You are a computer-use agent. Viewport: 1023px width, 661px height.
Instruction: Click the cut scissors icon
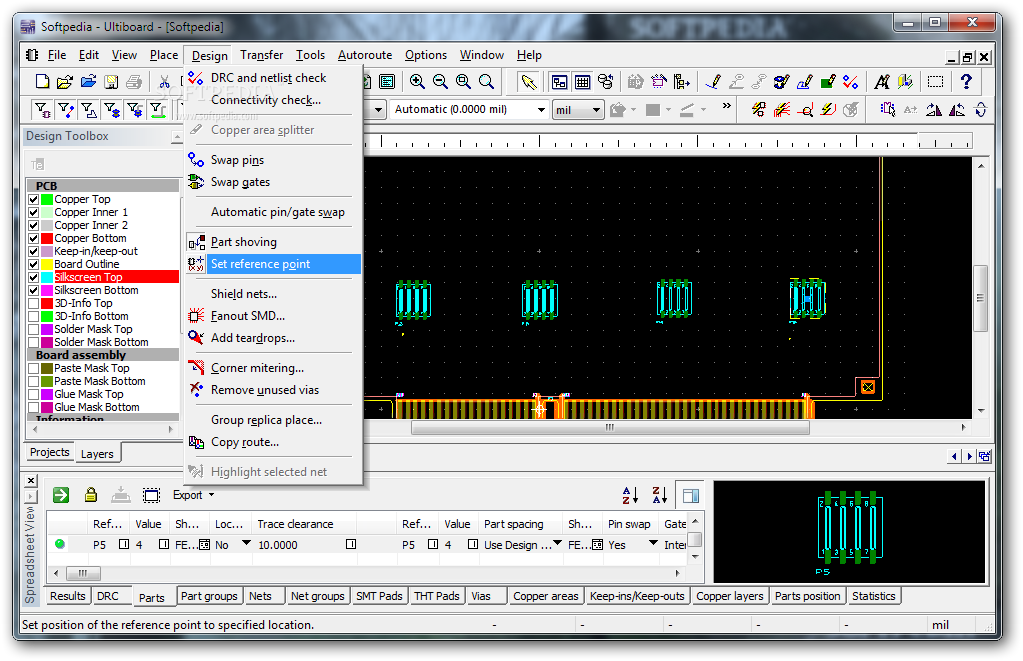click(164, 82)
